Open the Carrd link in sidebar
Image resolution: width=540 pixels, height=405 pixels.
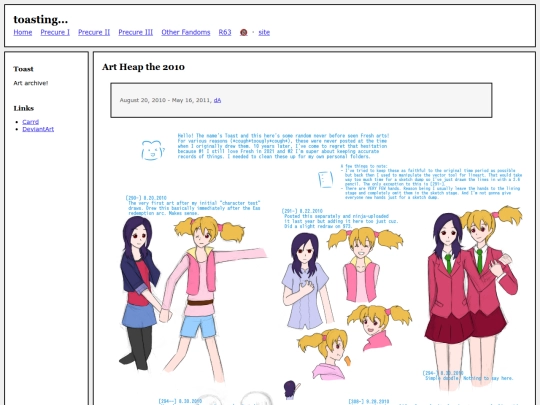(31, 122)
